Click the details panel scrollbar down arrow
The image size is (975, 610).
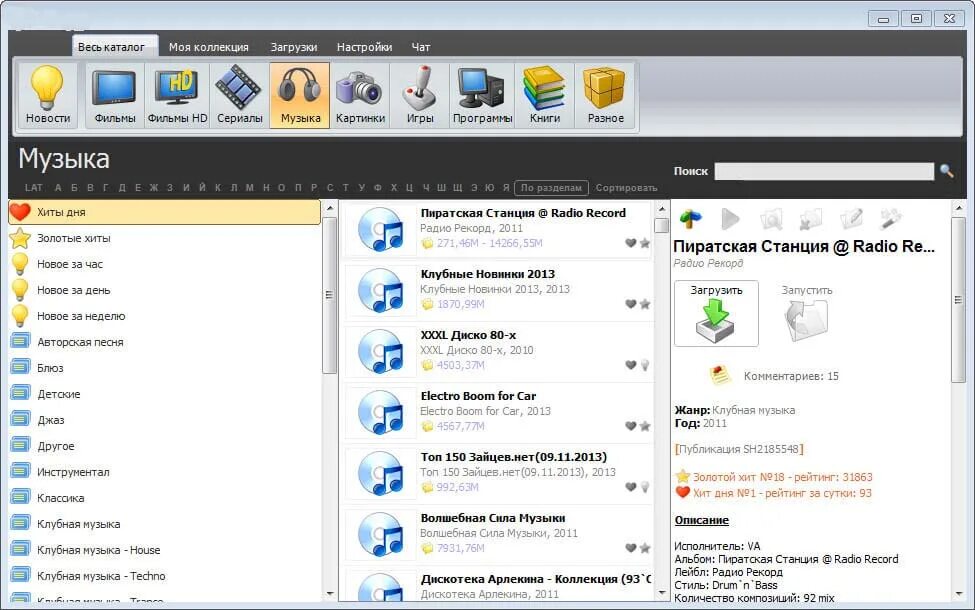pyautogui.click(x=959, y=594)
